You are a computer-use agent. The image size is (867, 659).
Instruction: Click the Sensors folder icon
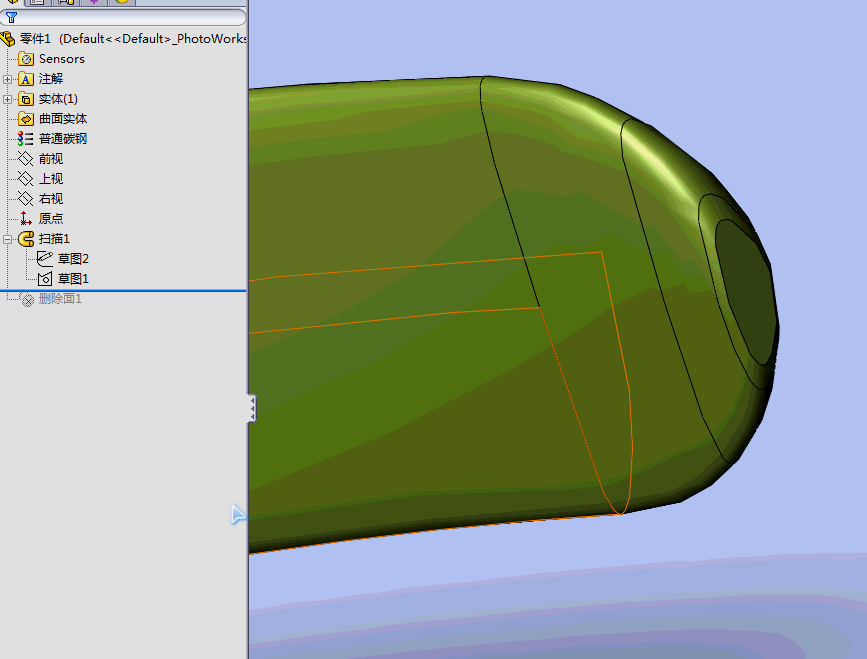click(x=26, y=59)
